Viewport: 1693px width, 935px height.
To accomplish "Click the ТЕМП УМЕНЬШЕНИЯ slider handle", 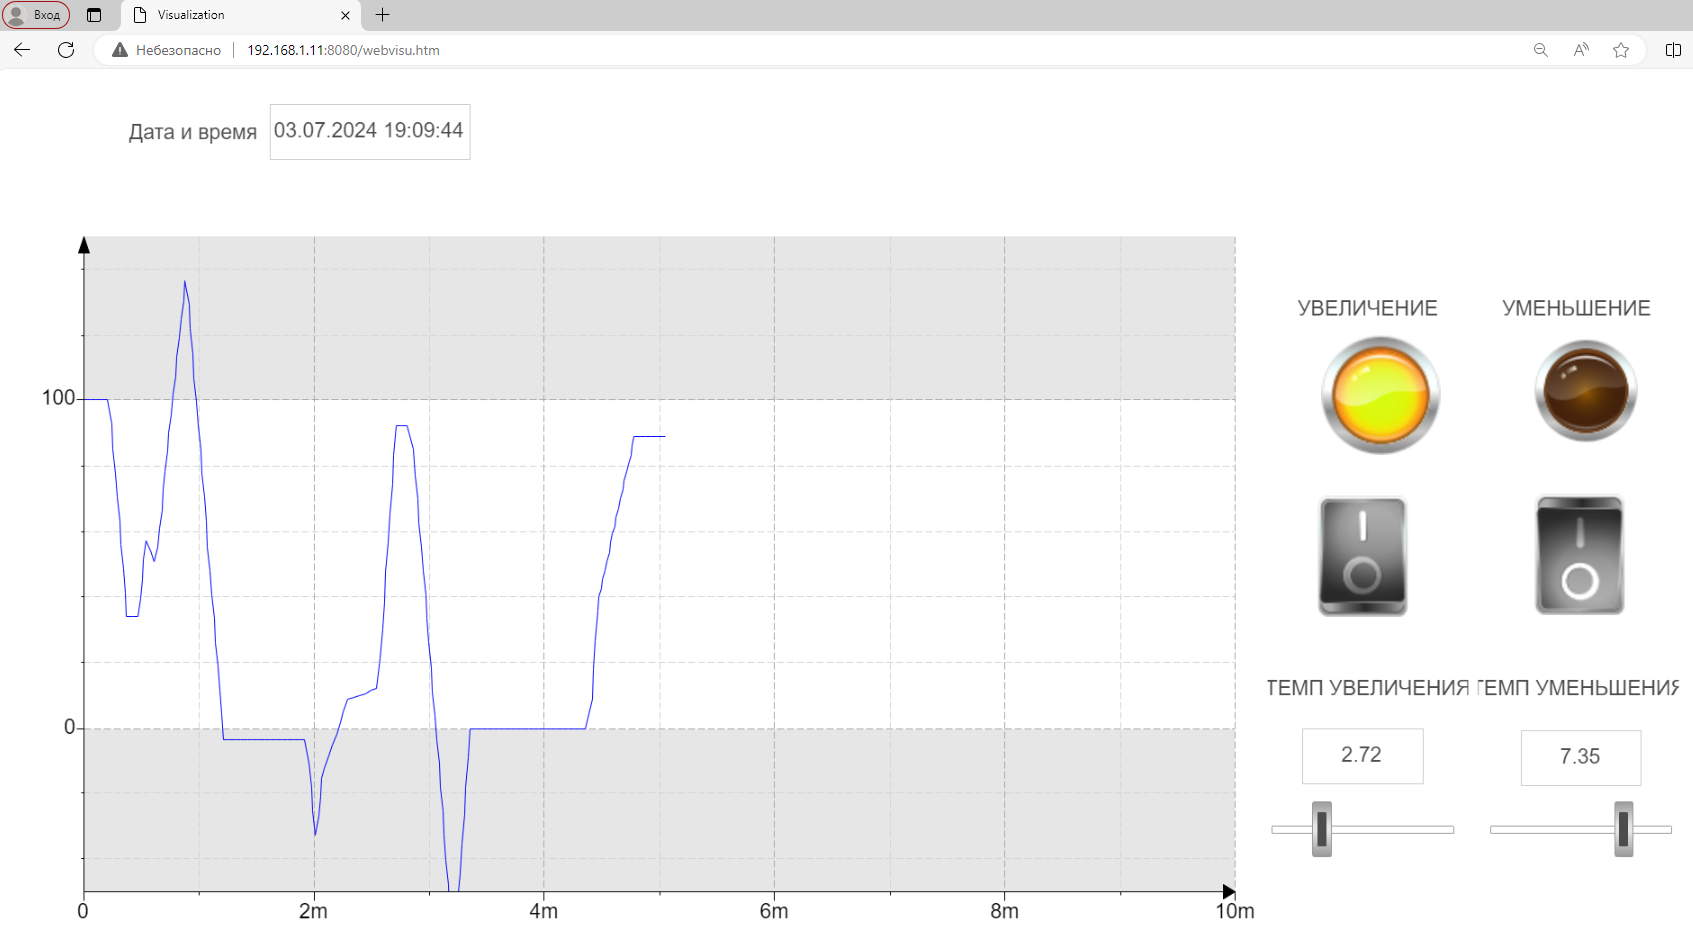I will 1623,829.
